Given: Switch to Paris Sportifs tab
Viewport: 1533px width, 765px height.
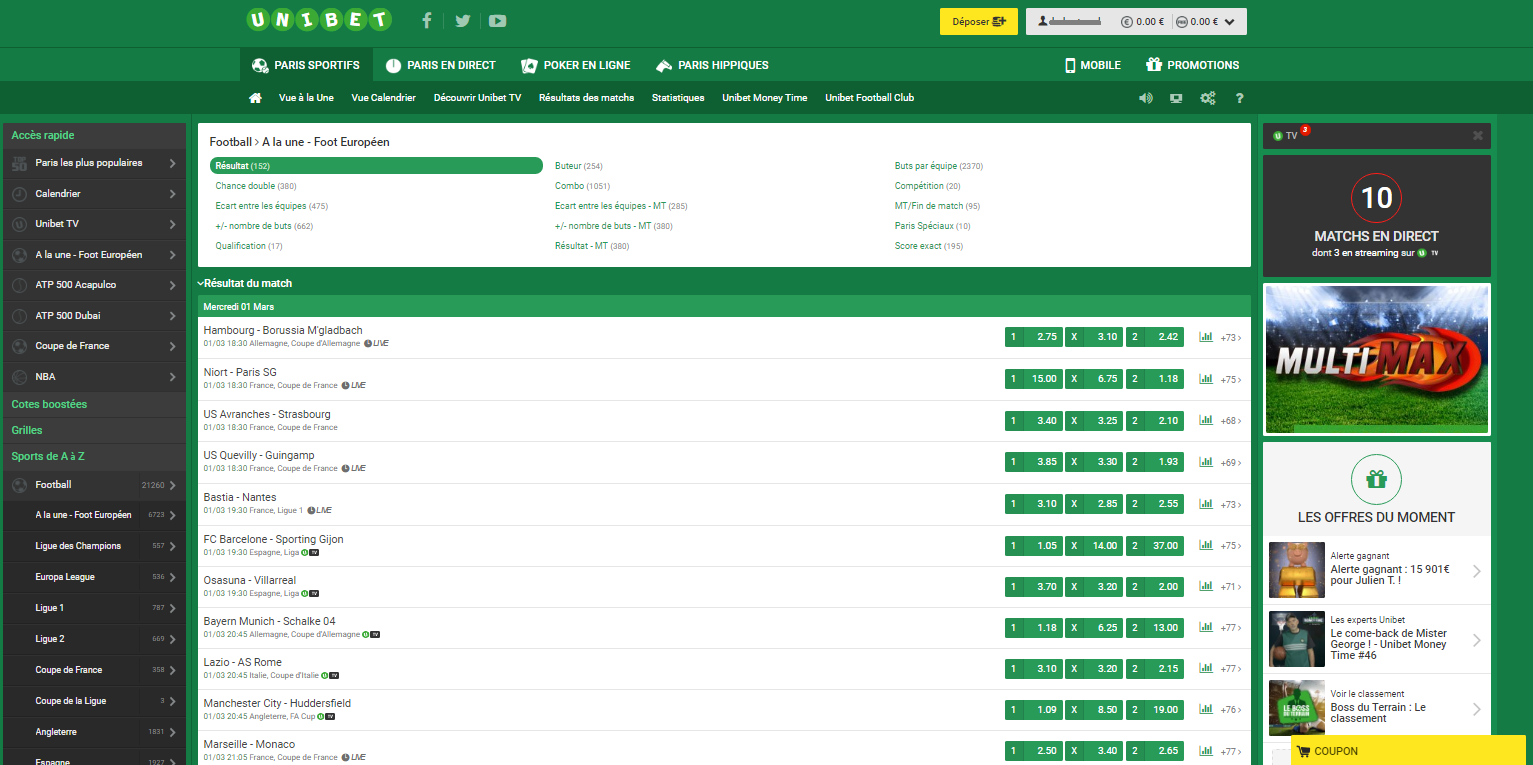Looking at the screenshot, I should (306, 65).
